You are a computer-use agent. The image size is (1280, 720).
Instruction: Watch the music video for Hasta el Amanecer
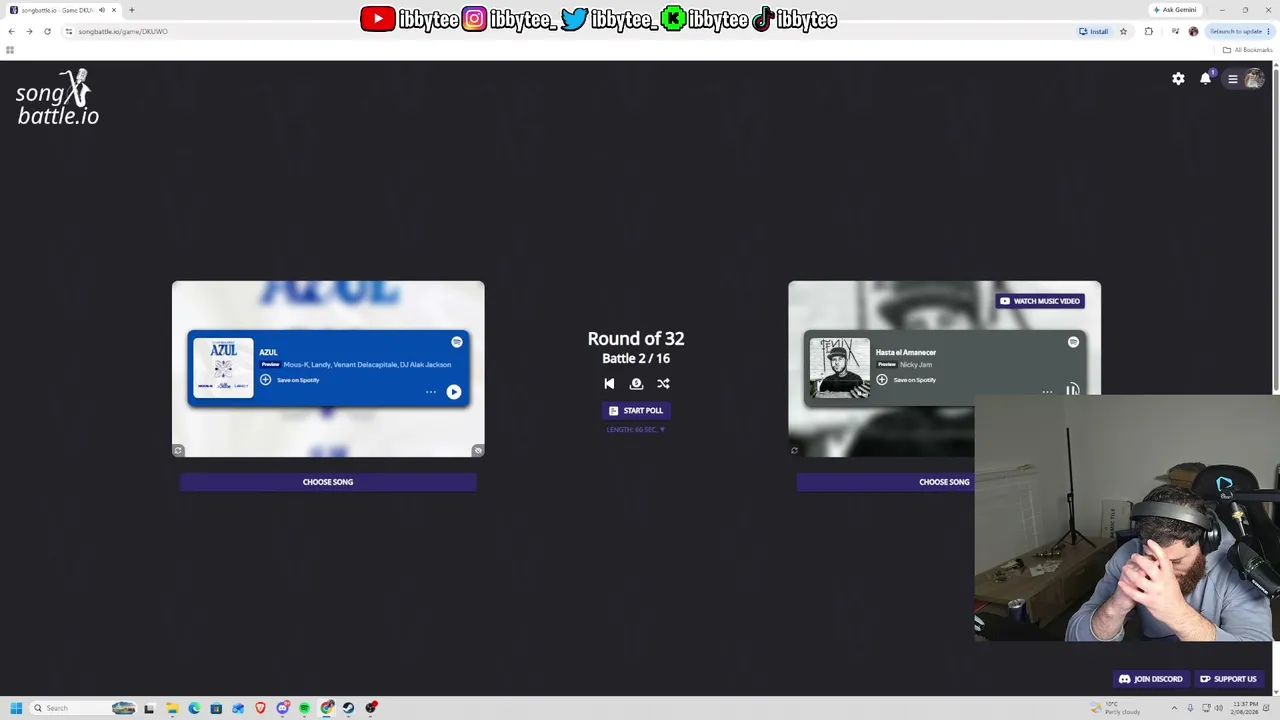(x=1040, y=301)
